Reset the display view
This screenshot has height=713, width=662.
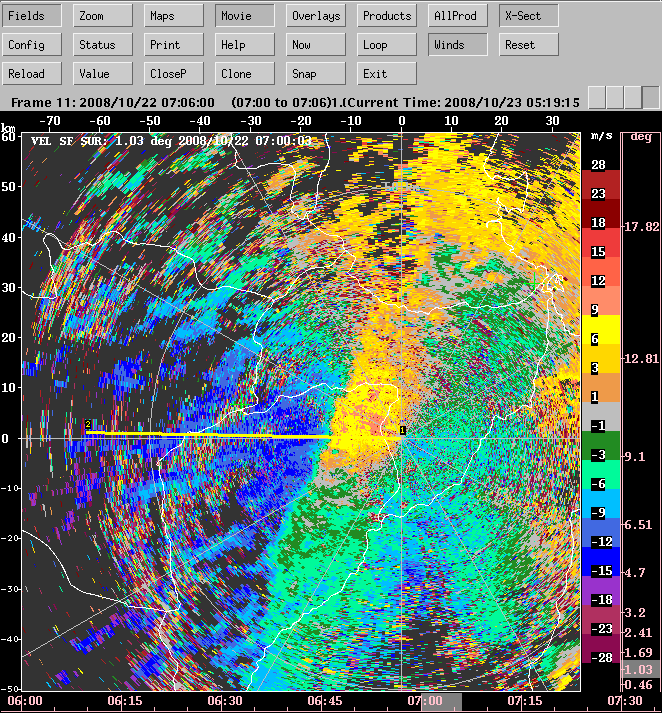click(529, 45)
